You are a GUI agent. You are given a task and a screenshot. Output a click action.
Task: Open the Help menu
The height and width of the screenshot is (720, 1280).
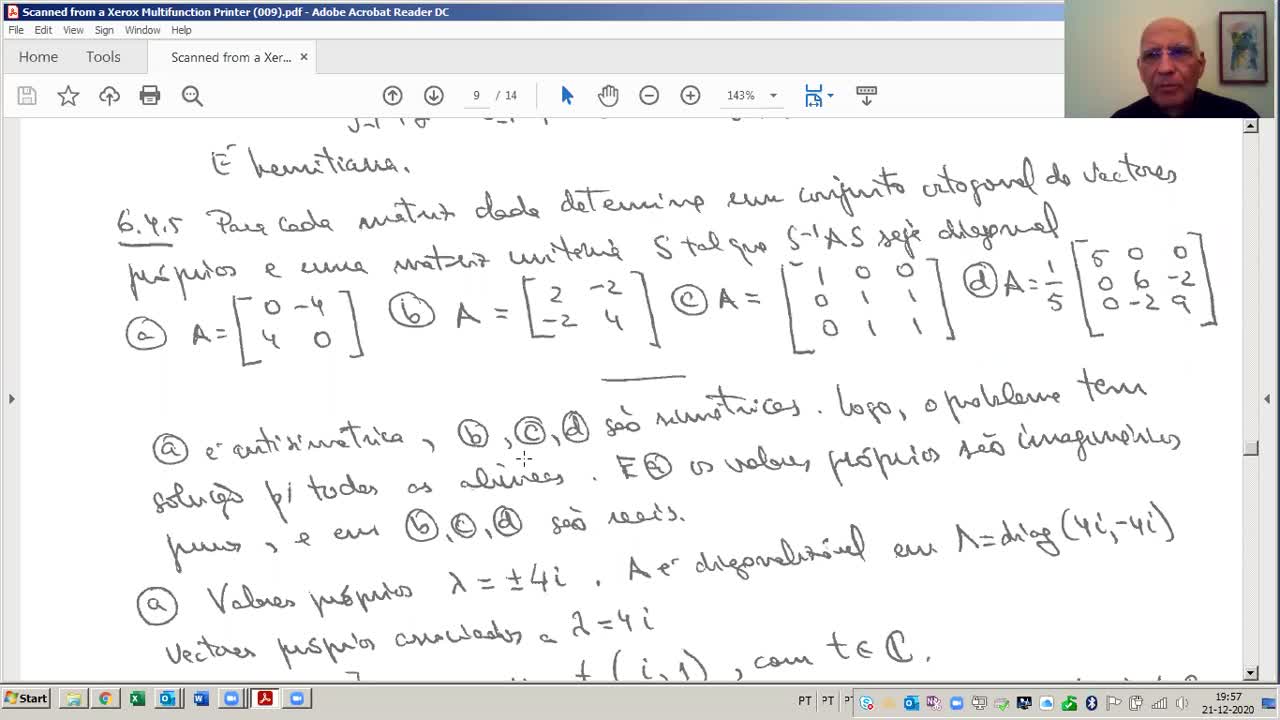[181, 30]
